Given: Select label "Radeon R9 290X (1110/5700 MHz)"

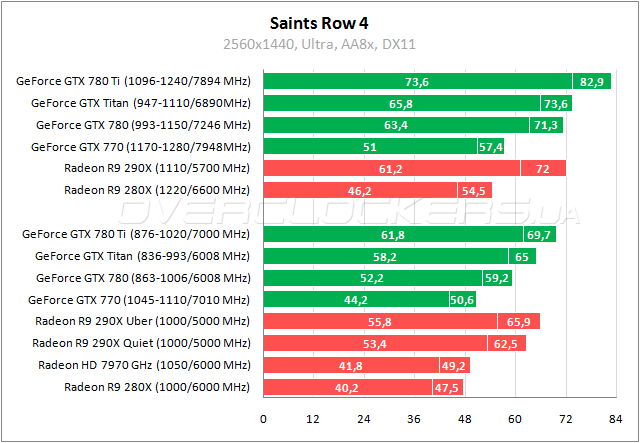Looking at the screenshot, I should click(157, 168).
